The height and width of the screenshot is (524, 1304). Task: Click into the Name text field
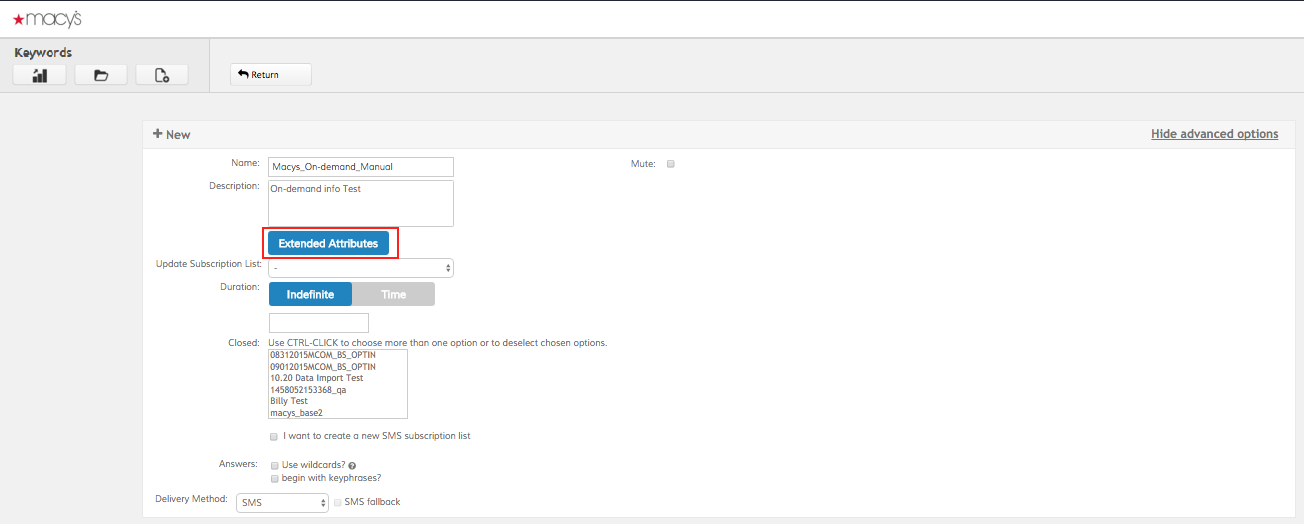pyautogui.click(x=360, y=167)
